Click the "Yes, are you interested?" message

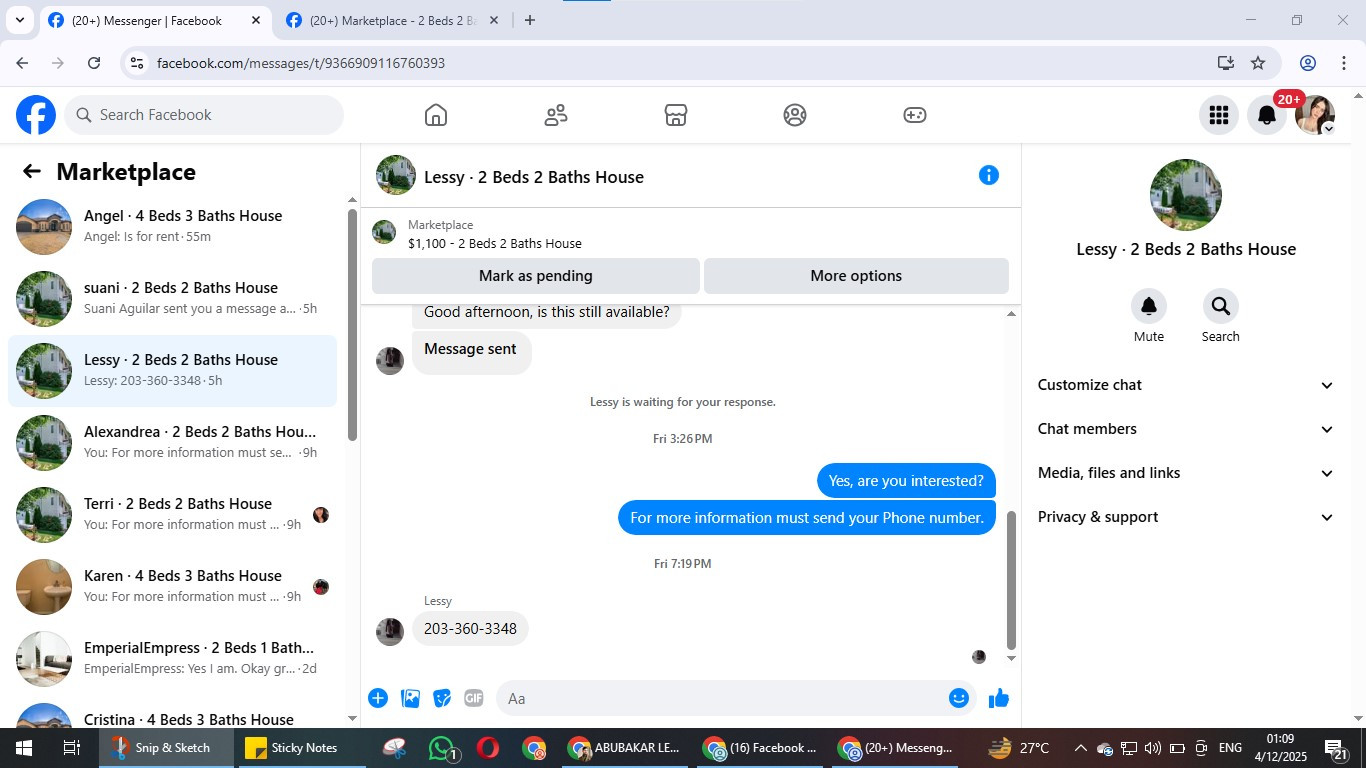(906, 481)
